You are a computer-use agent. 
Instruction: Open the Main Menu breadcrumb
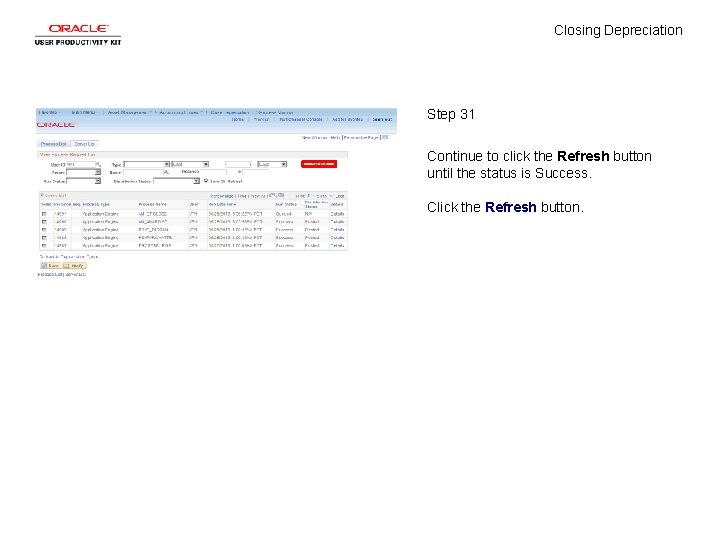click(x=84, y=112)
